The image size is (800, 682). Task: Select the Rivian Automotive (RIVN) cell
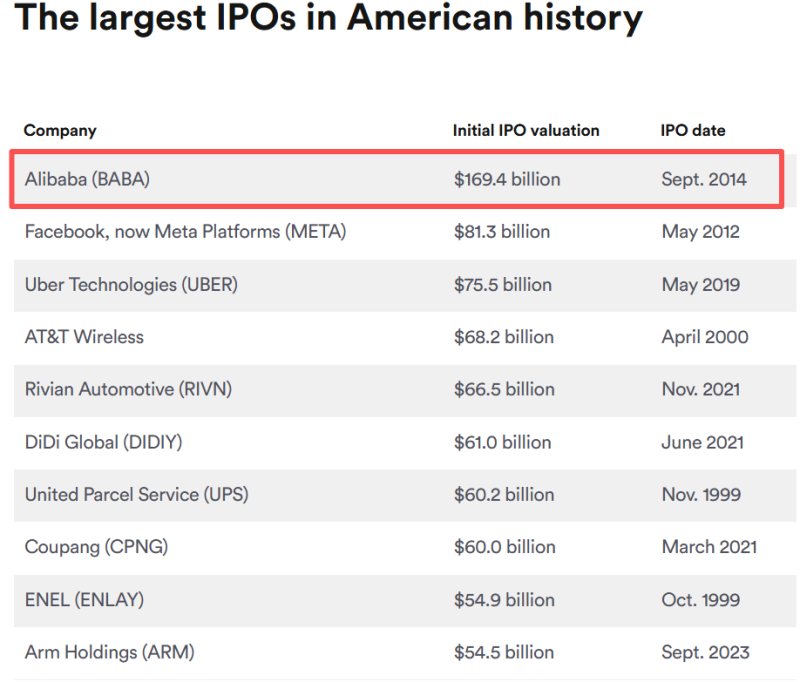tap(129, 390)
